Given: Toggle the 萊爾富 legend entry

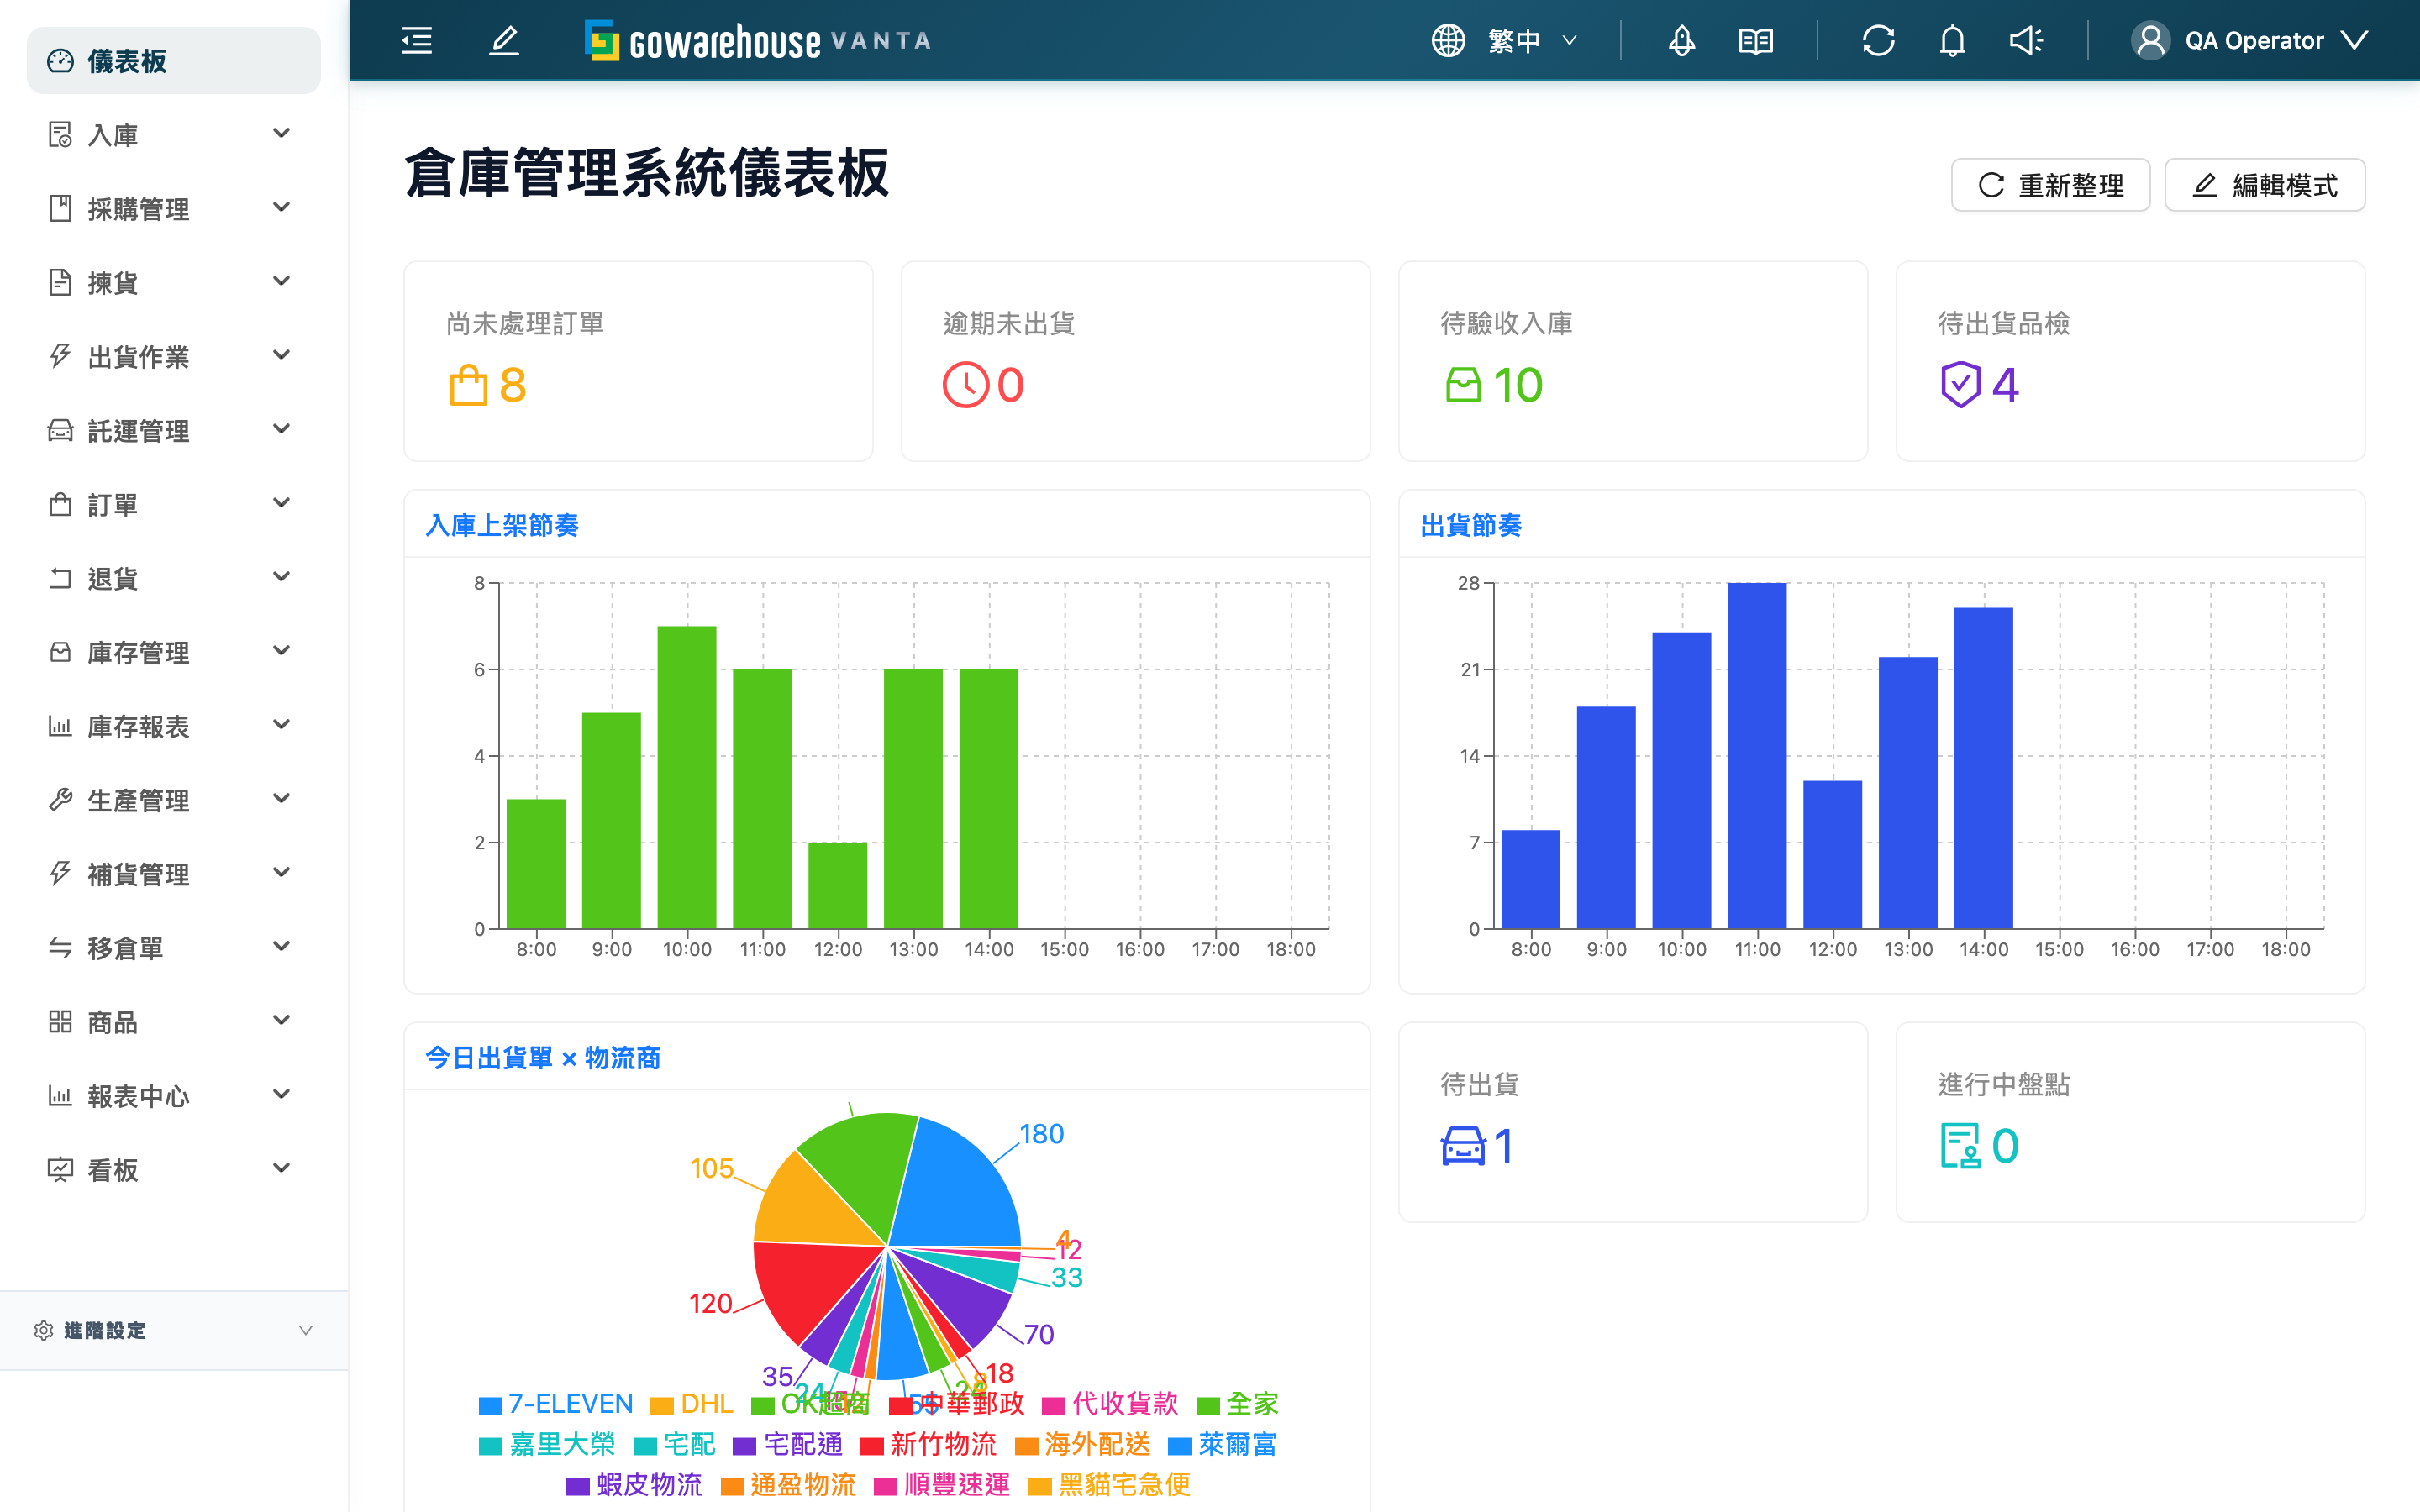Looking at the screenshot, I should point(1223,1444).
